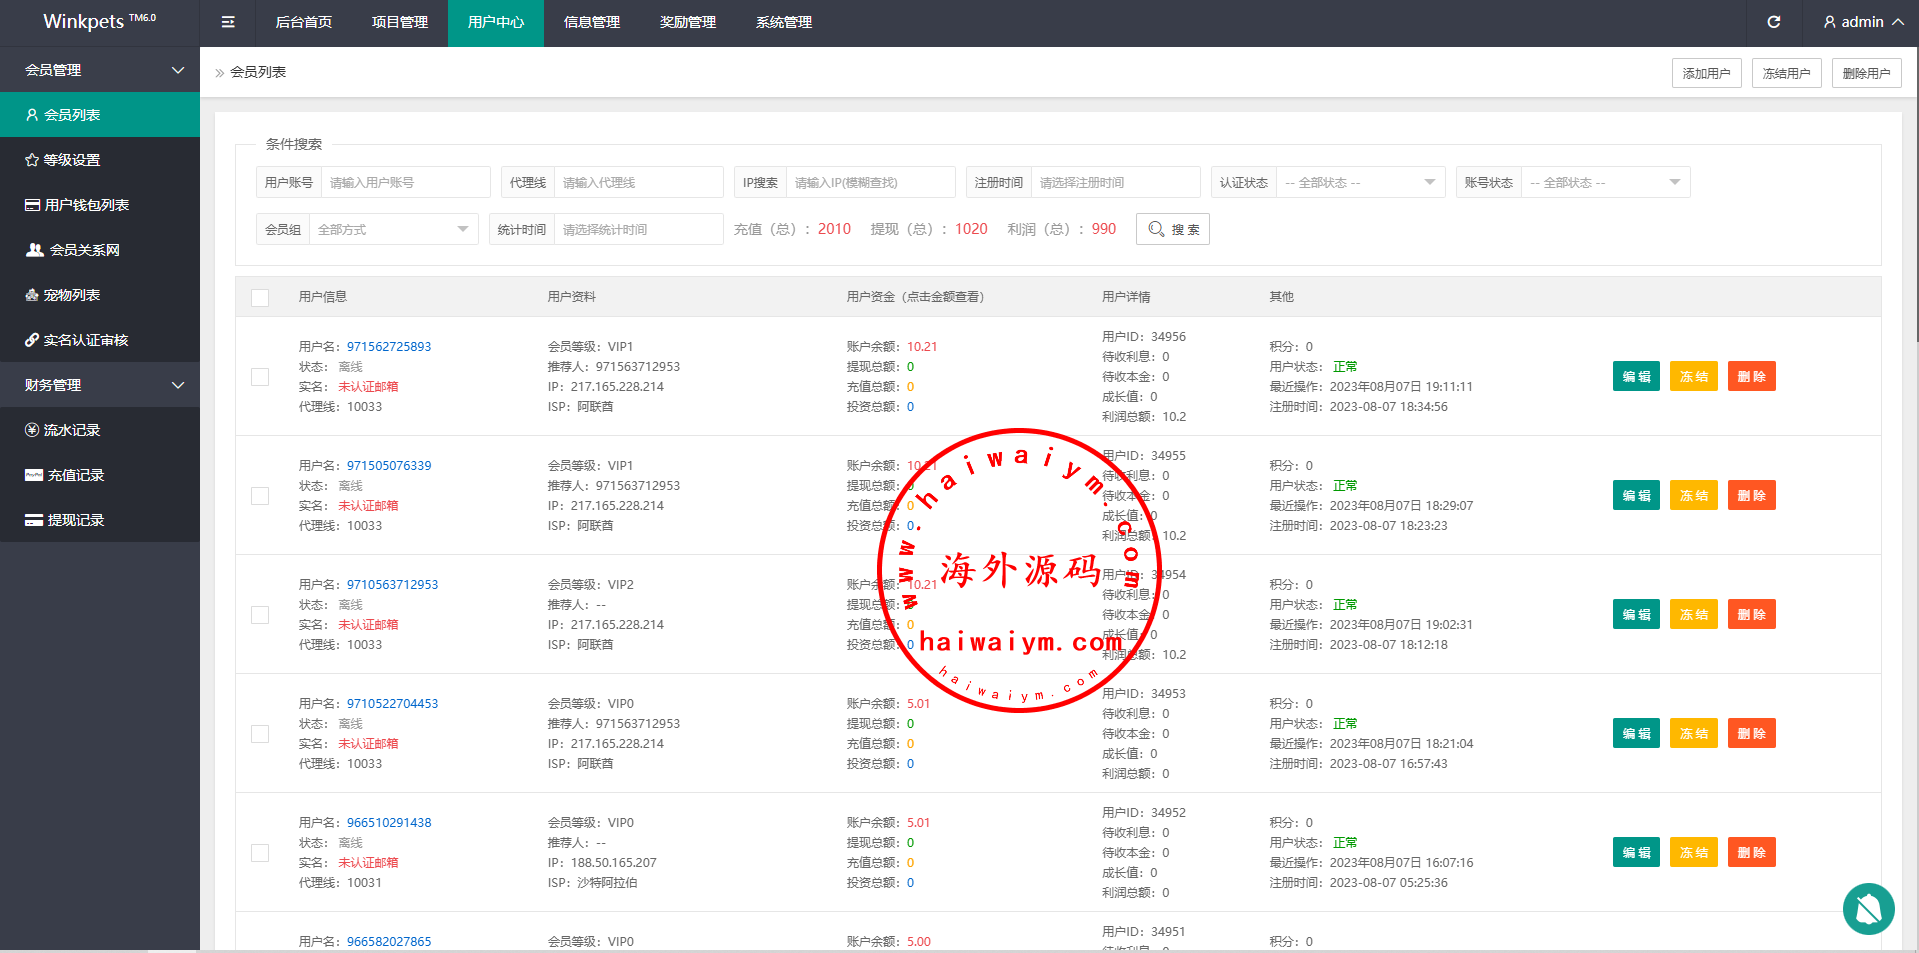Open the 账号状态 dropdown
The image size is (1919, 953).
coord(1604,183)
